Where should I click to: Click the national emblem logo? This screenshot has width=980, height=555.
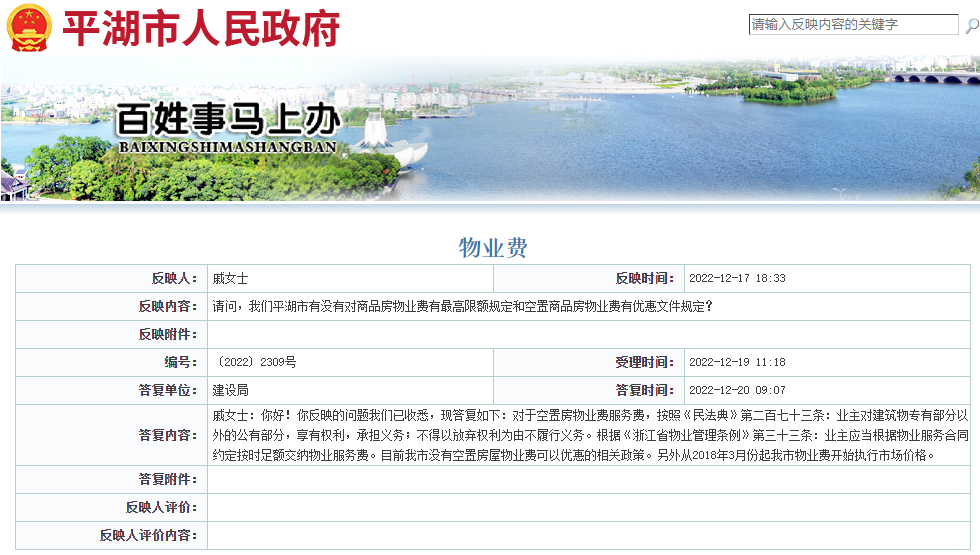29,28
